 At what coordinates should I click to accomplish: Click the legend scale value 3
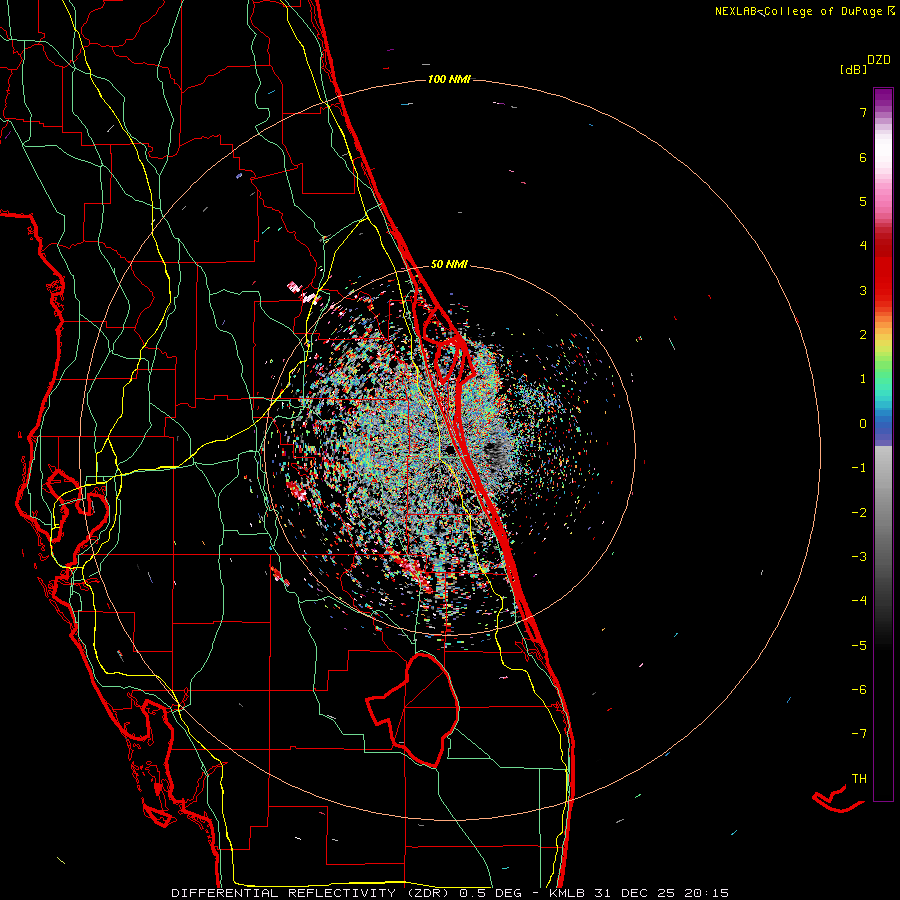pos(863,290)
